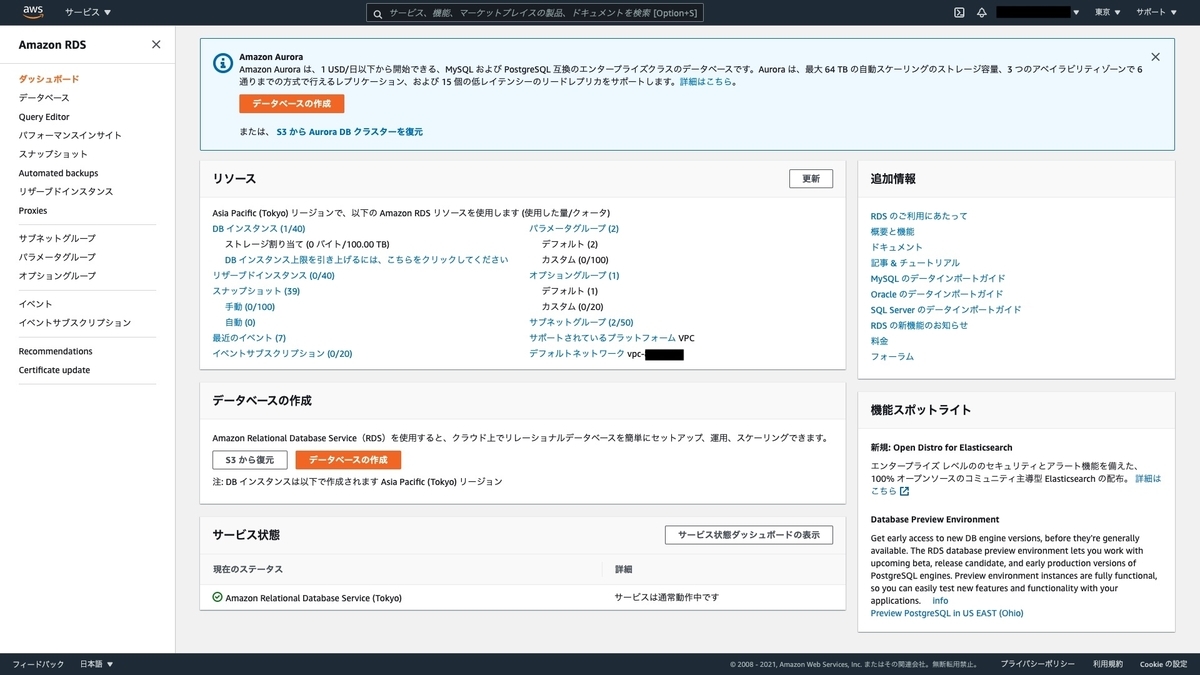Click the info icon in the Aurora banner
This screenshot has width=1200, height=675.
point(221,62)
